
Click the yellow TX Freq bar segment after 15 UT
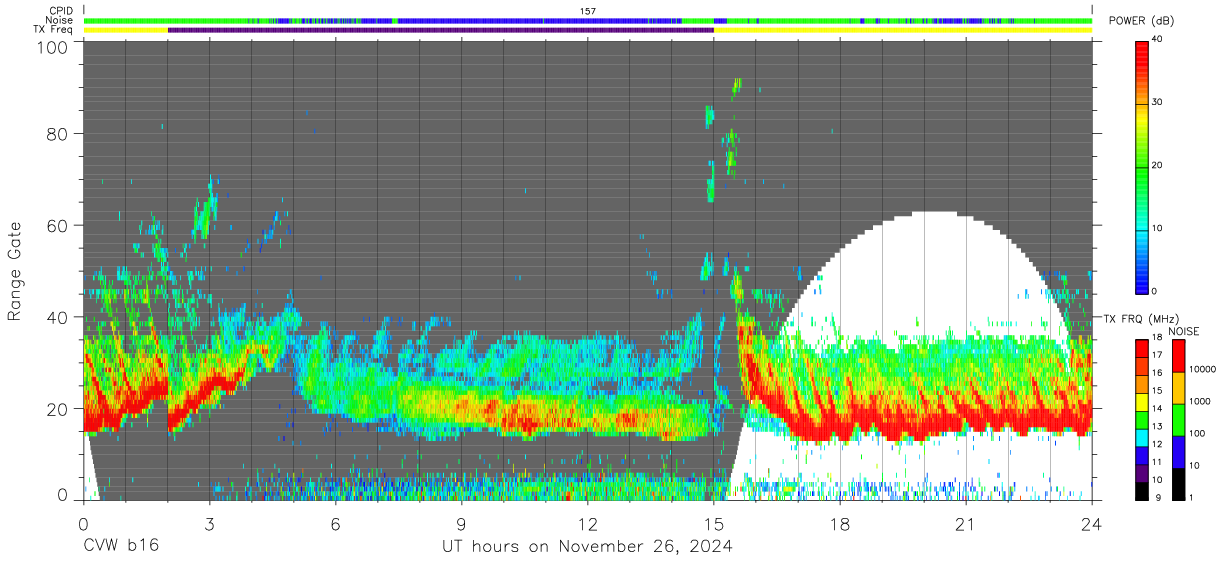coord(900,30)
